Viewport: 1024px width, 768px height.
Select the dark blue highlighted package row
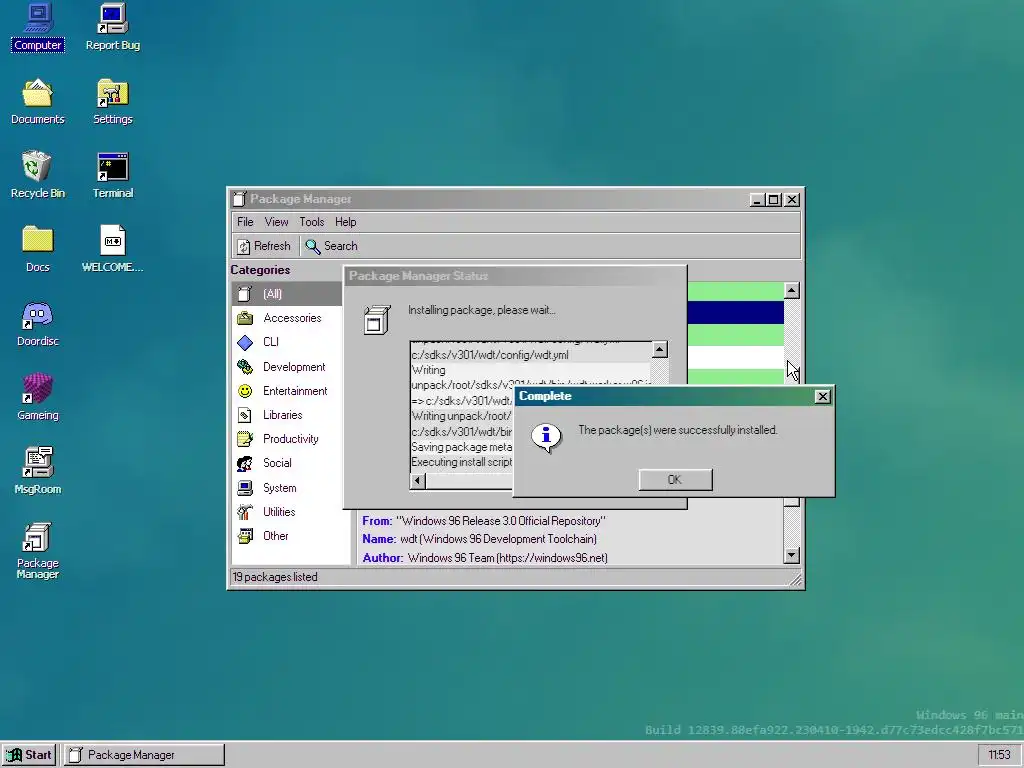pos(735,313)
